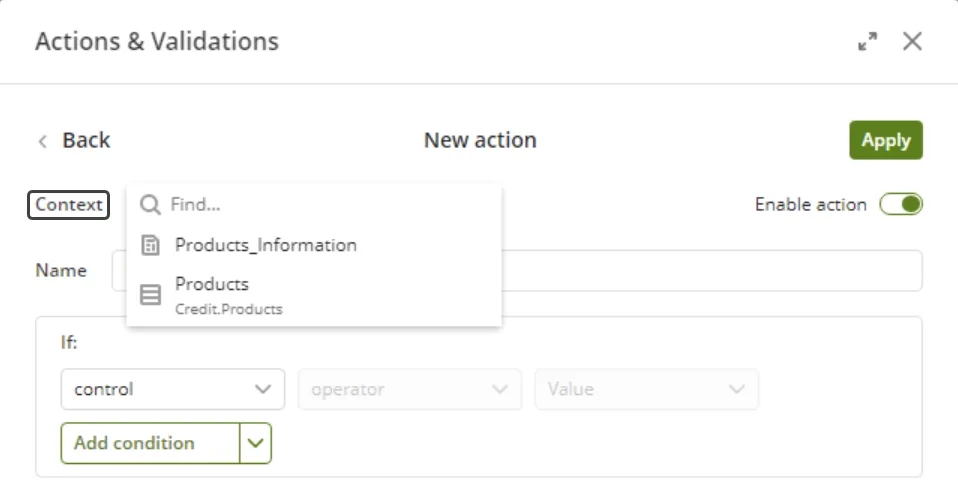Open the Context selector button
This screenshot has width=958, height=483.
click(68, 205)
